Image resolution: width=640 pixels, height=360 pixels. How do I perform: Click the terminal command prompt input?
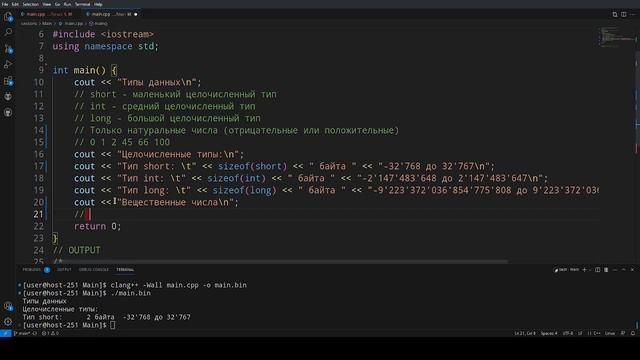coord(113,325)
